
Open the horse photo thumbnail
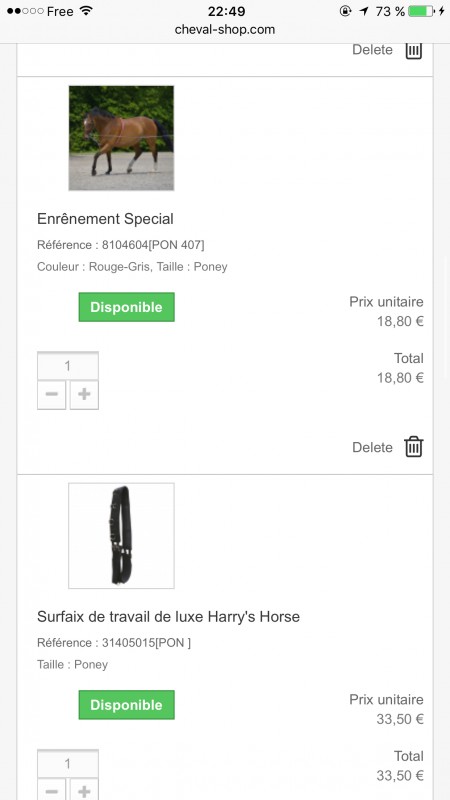pyautogui.click(x=121, y=138)
